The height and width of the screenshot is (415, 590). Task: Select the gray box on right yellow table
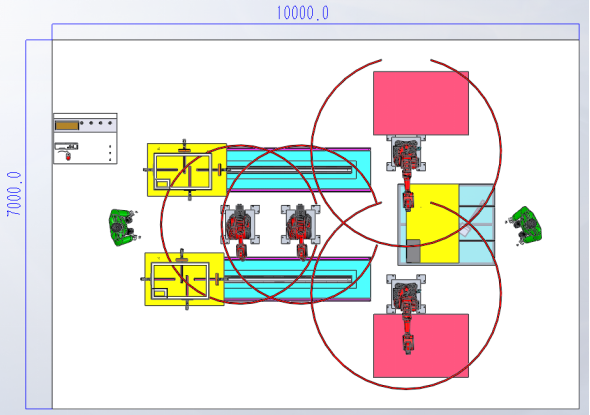click(413, 251)
